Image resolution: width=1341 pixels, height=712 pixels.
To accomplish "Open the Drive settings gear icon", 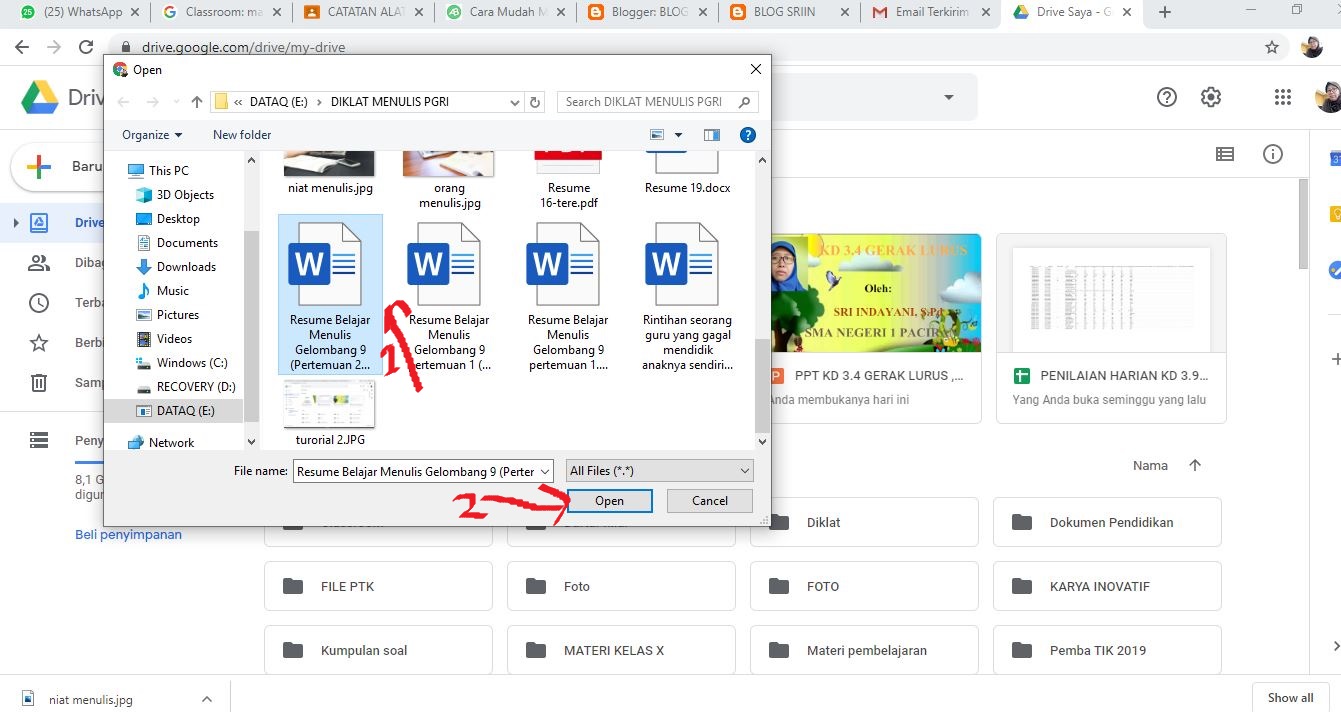I will pos(1210,97).
